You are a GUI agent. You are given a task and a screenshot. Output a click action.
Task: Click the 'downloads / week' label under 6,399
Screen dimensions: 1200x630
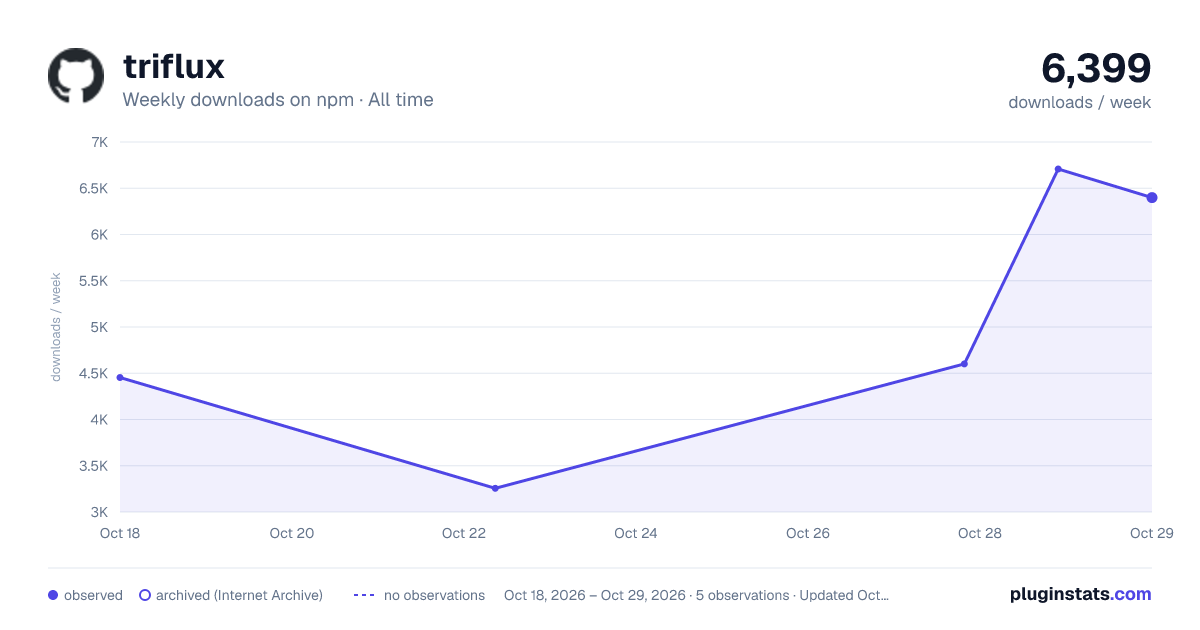click(1080, 102)
